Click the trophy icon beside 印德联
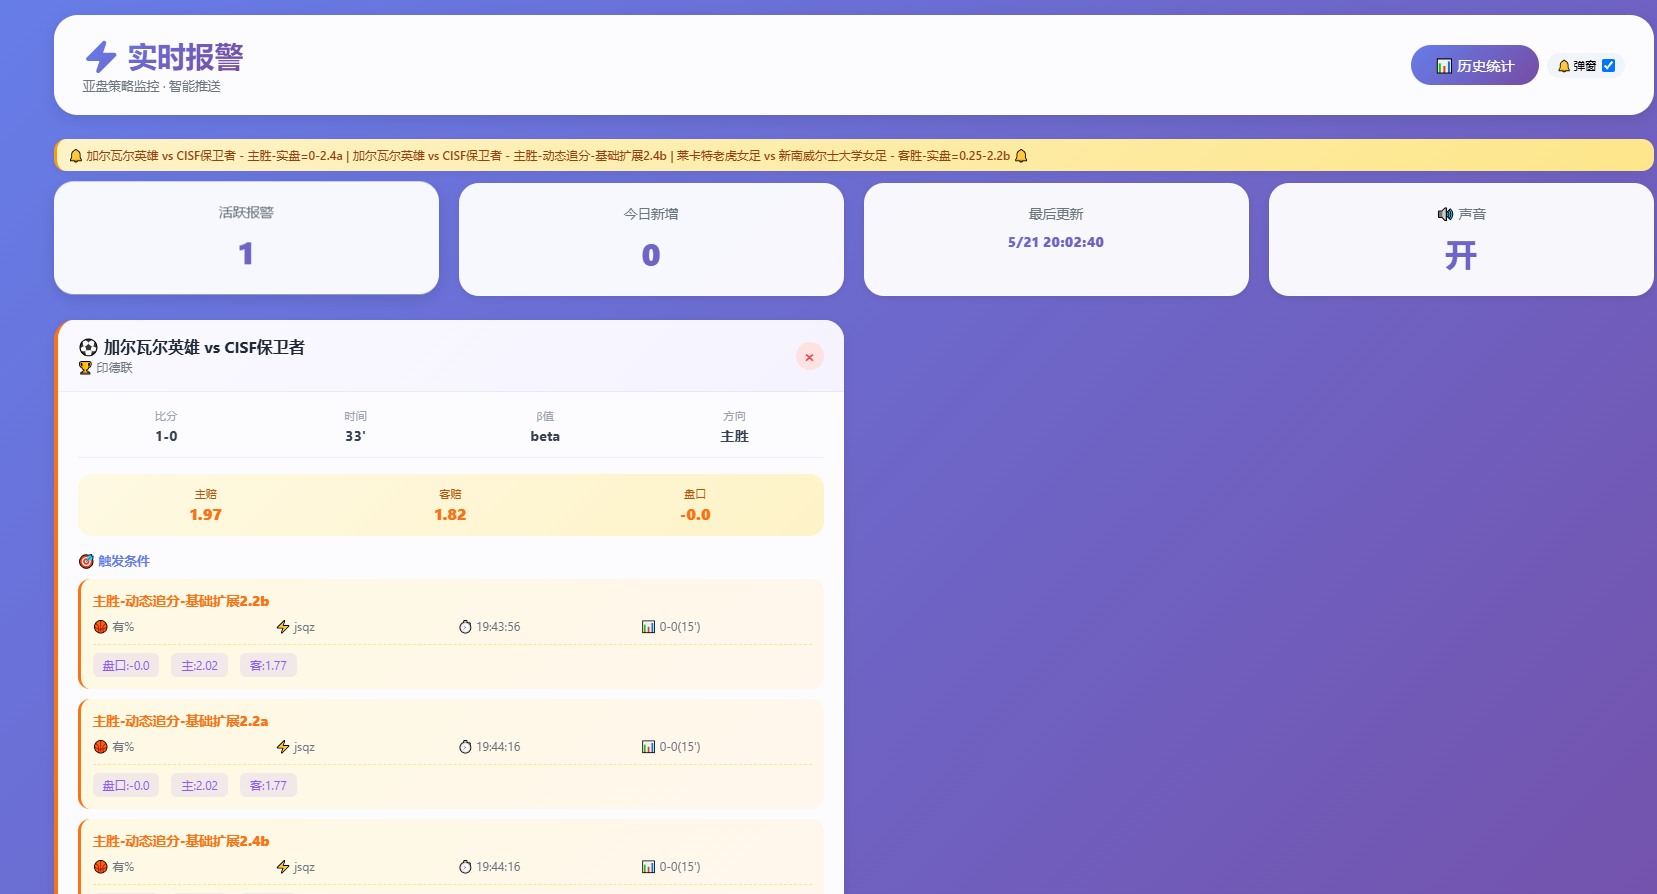 (85, 368)
